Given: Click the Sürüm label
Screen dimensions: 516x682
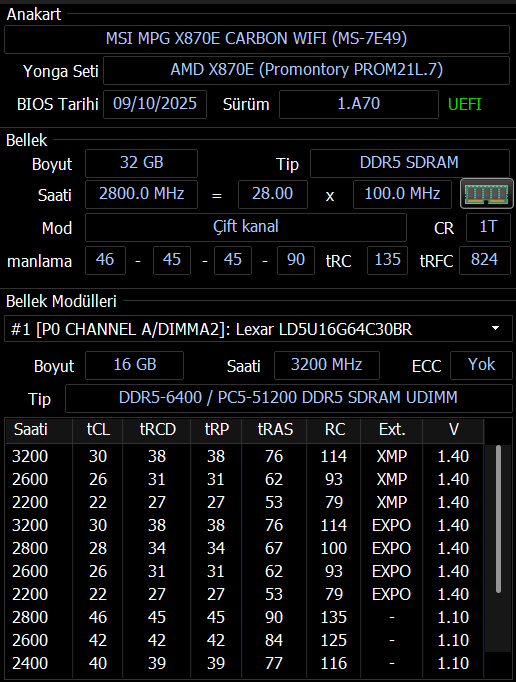Looking at the screenshot, I should [x=246, y=104].
